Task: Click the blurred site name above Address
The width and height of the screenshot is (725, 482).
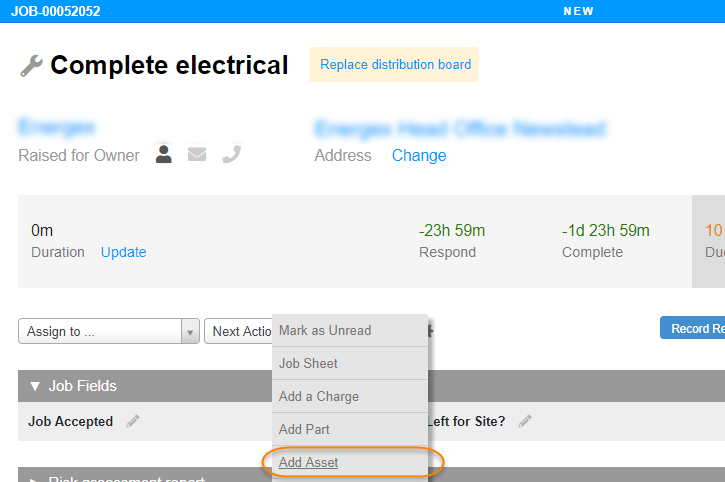Action: (459, 129)
